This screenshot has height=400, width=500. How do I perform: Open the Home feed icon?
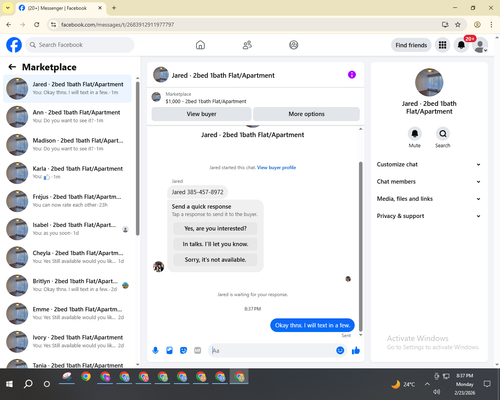click(x=200, y=45)
